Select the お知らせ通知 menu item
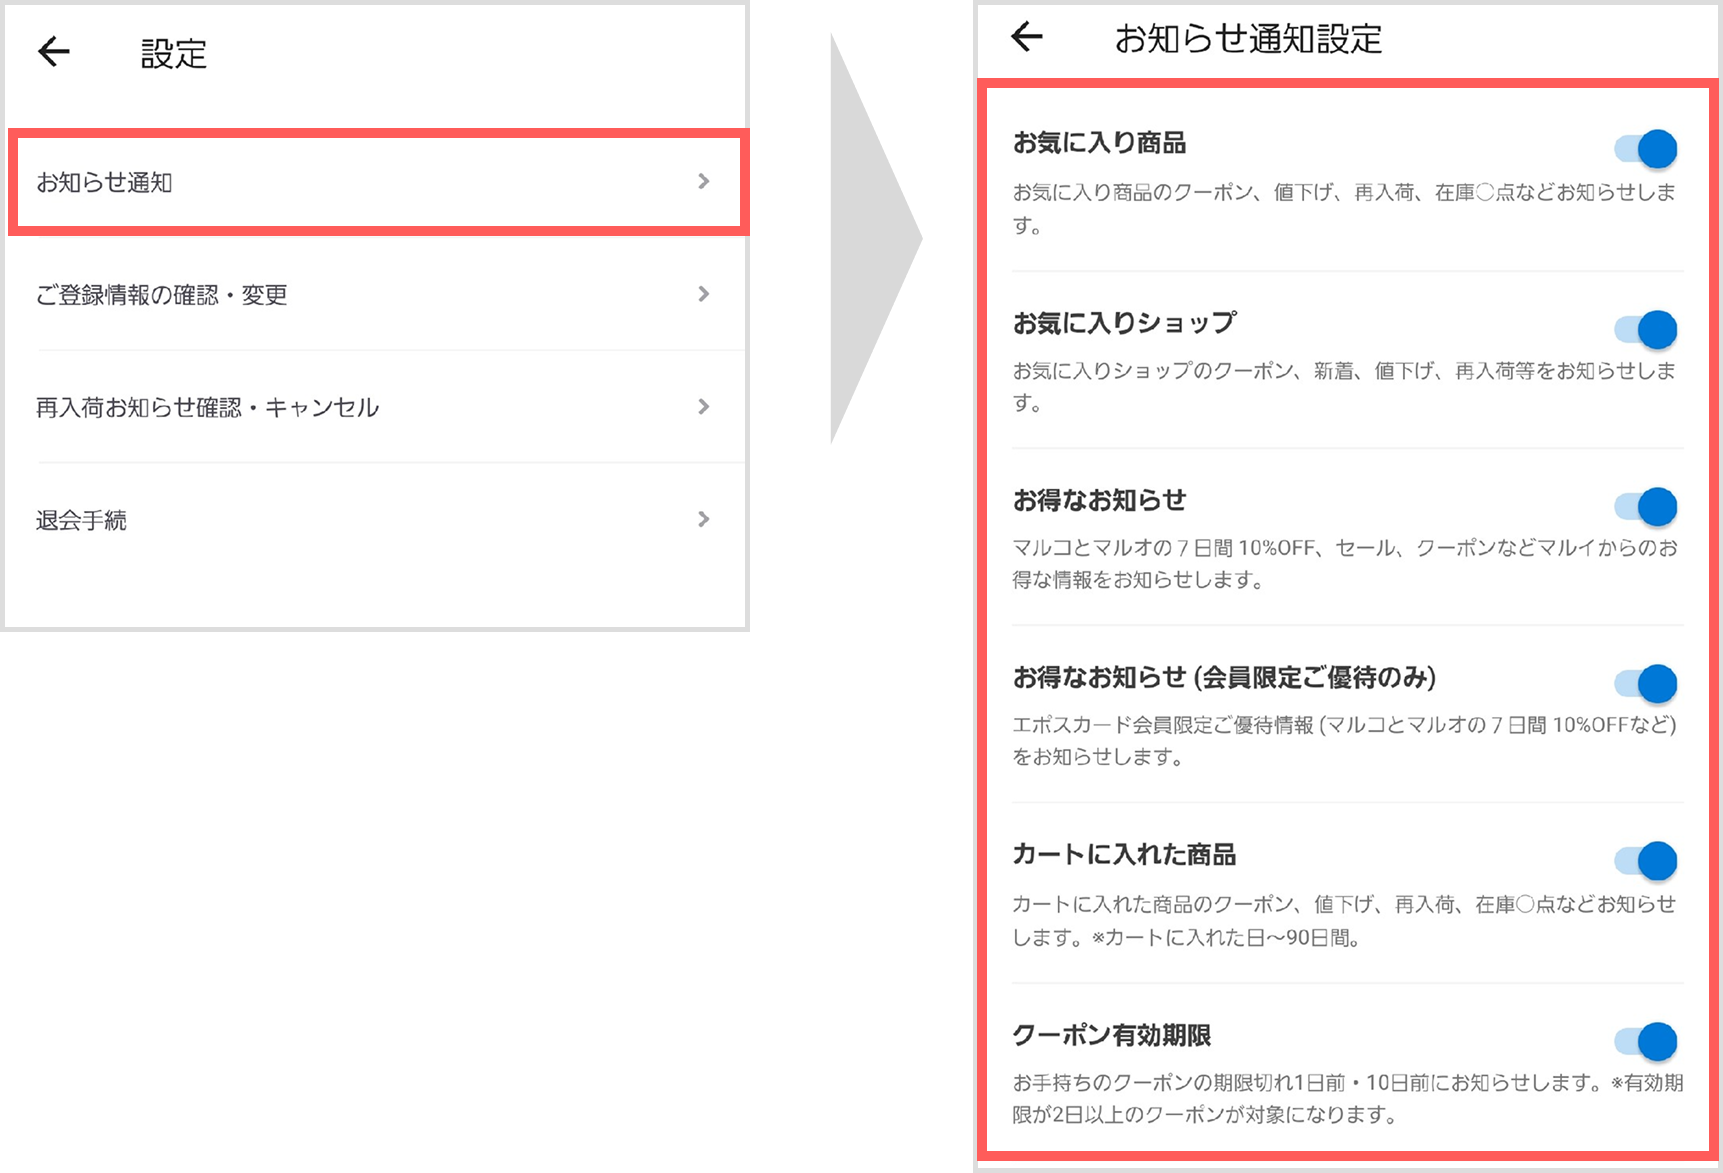 (105, 182)
